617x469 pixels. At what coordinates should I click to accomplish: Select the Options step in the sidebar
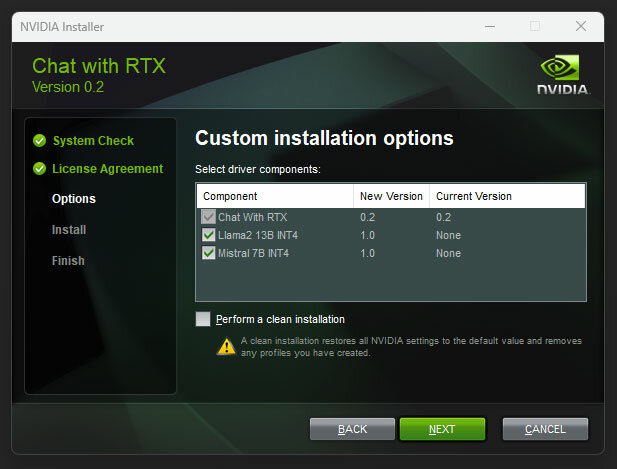click(74, 199)
